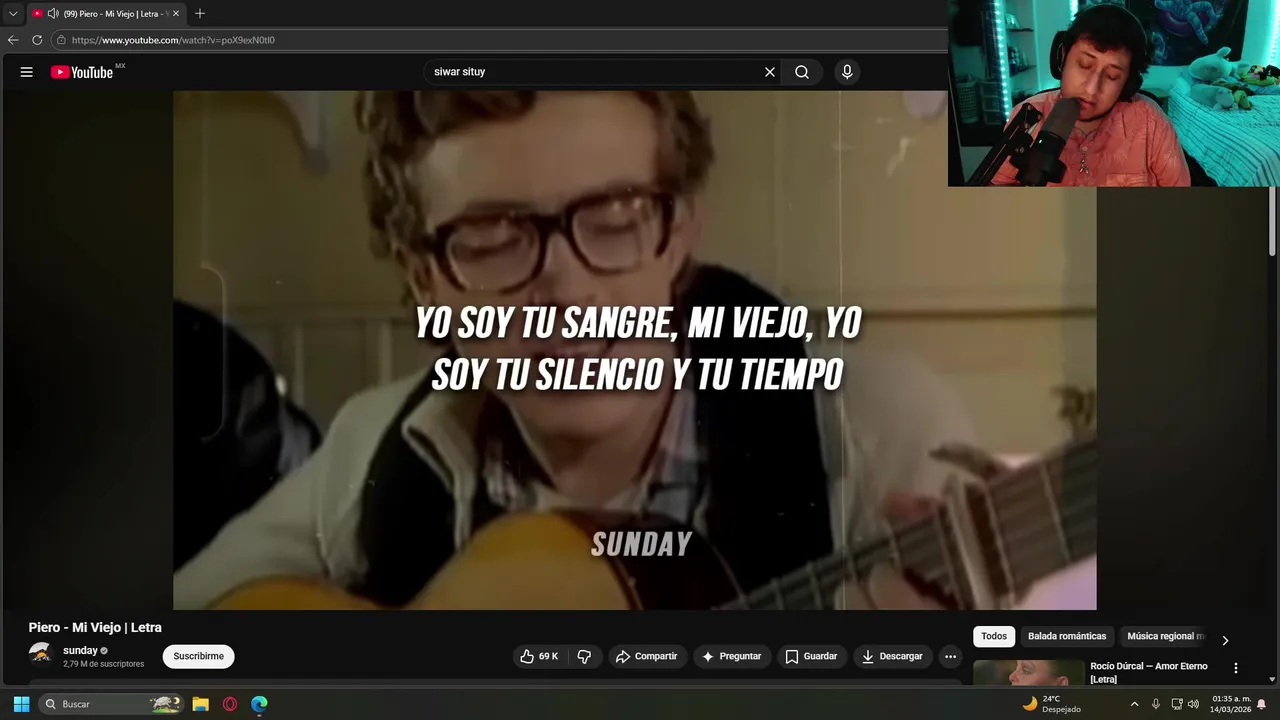This screenshot has width=1280, height=720.
Task: Click the page vertical scrollbar
Action: (x=1272, y=222)
